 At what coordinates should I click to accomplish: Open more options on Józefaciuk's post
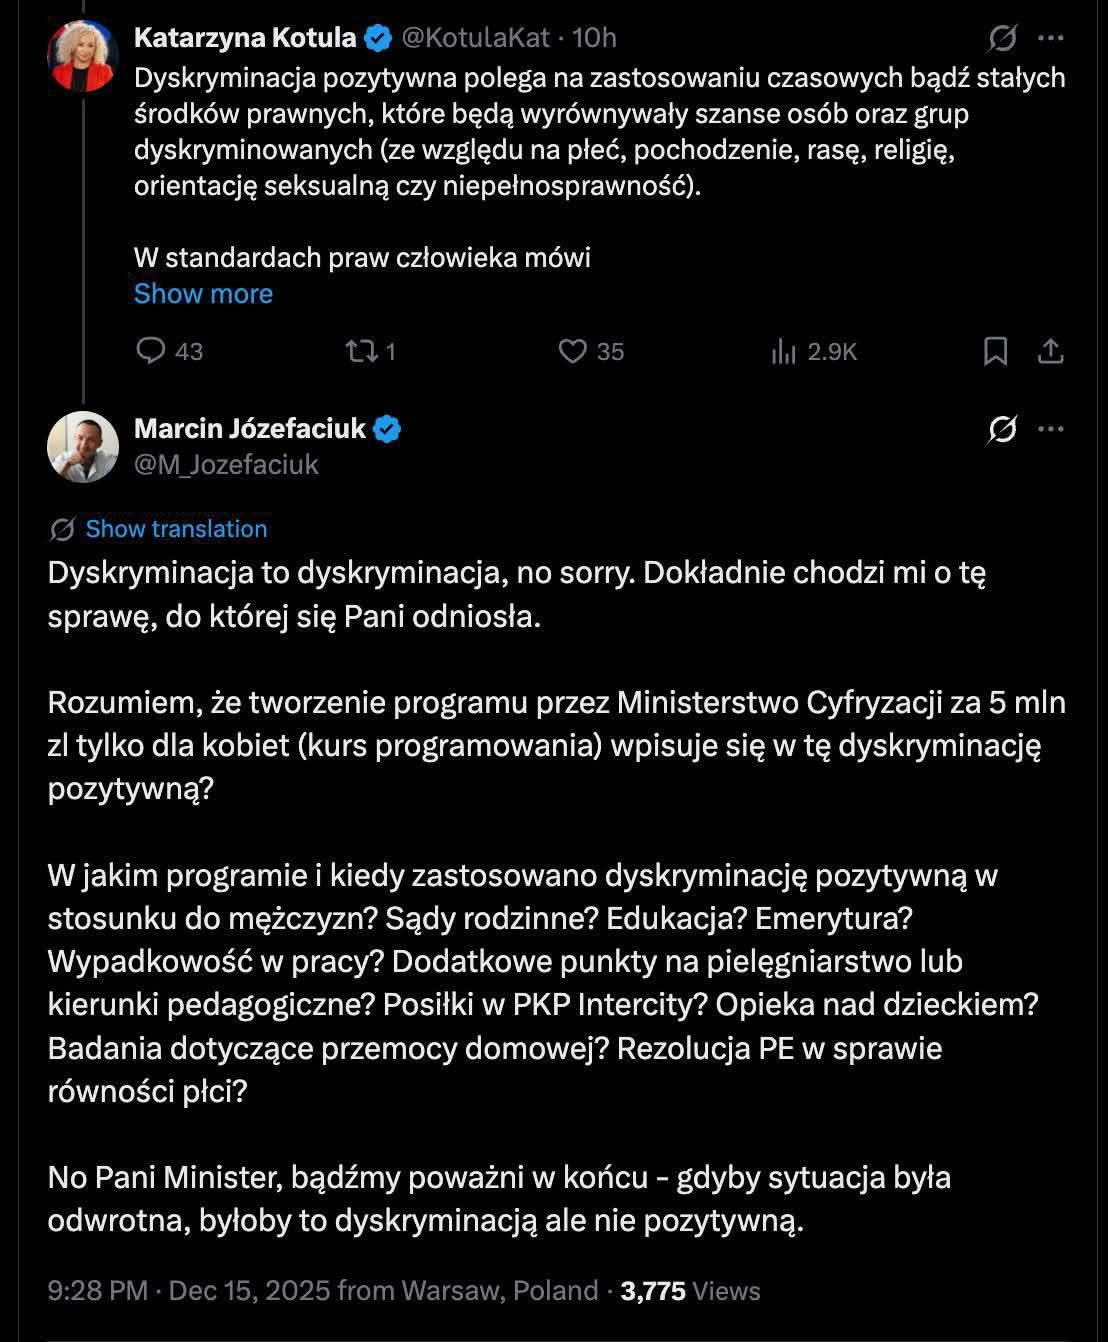1051,430
